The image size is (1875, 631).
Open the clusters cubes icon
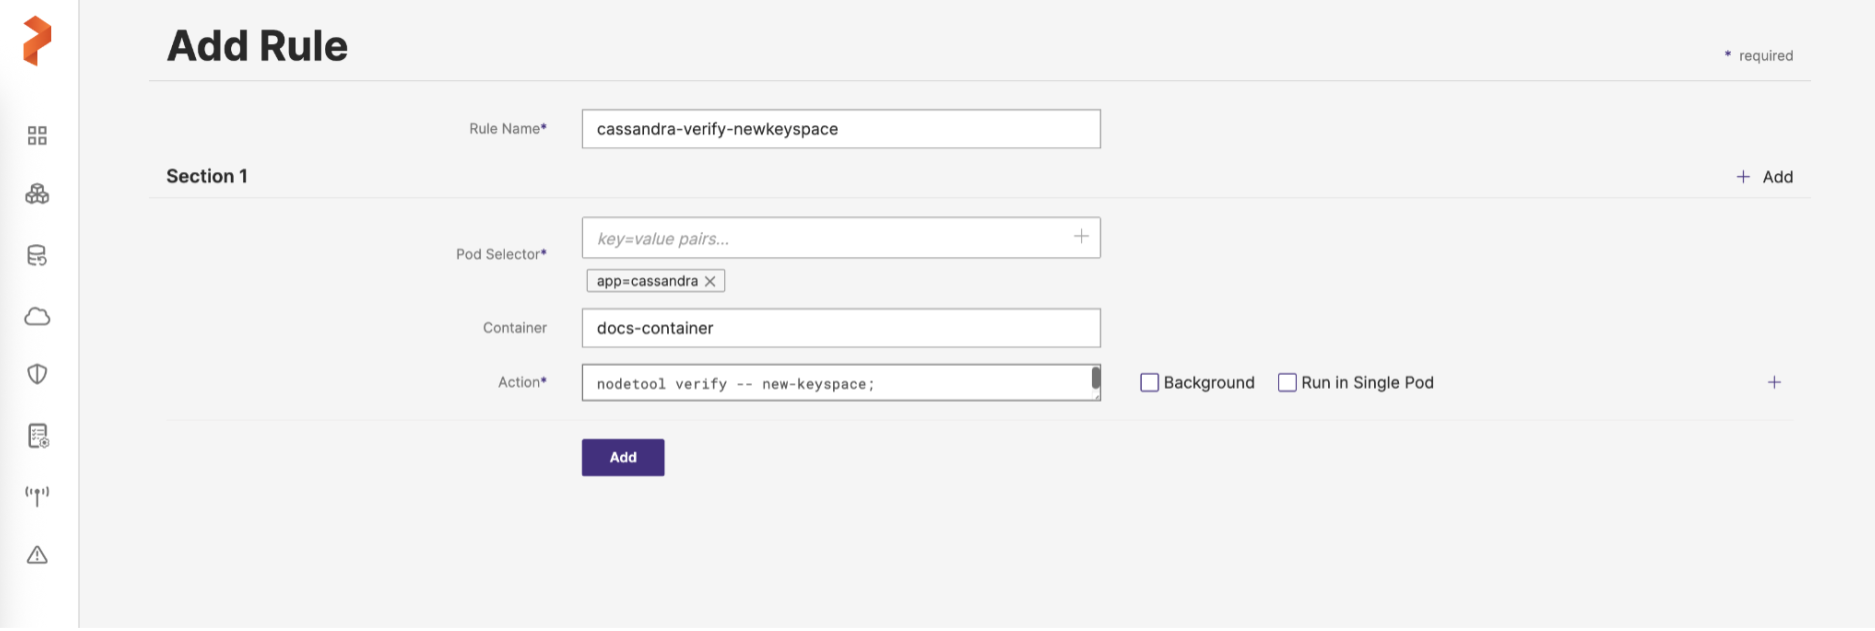(x=37, y=194)
